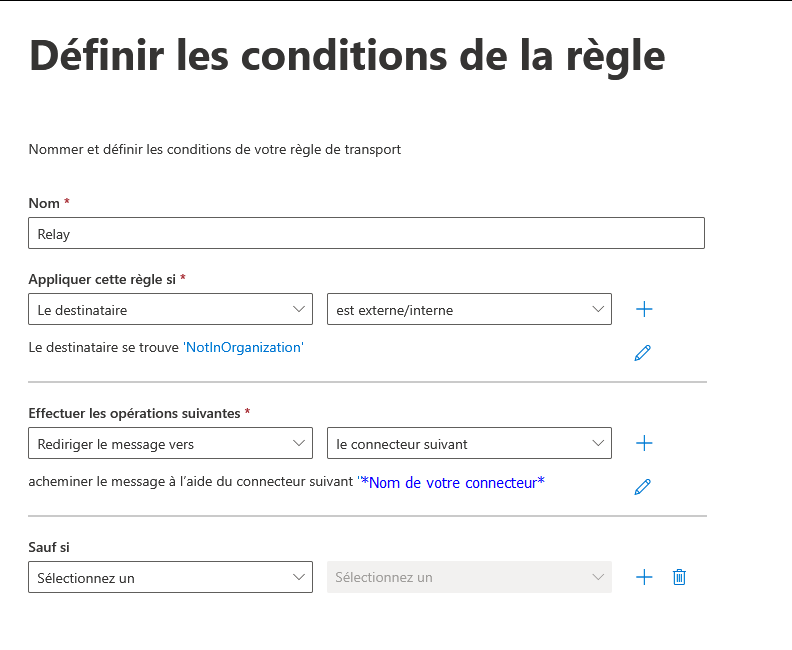Open the '*Nom de votre connecteur*' link
The width and height of the screenshot is (792, 650).
pos(451,482)
